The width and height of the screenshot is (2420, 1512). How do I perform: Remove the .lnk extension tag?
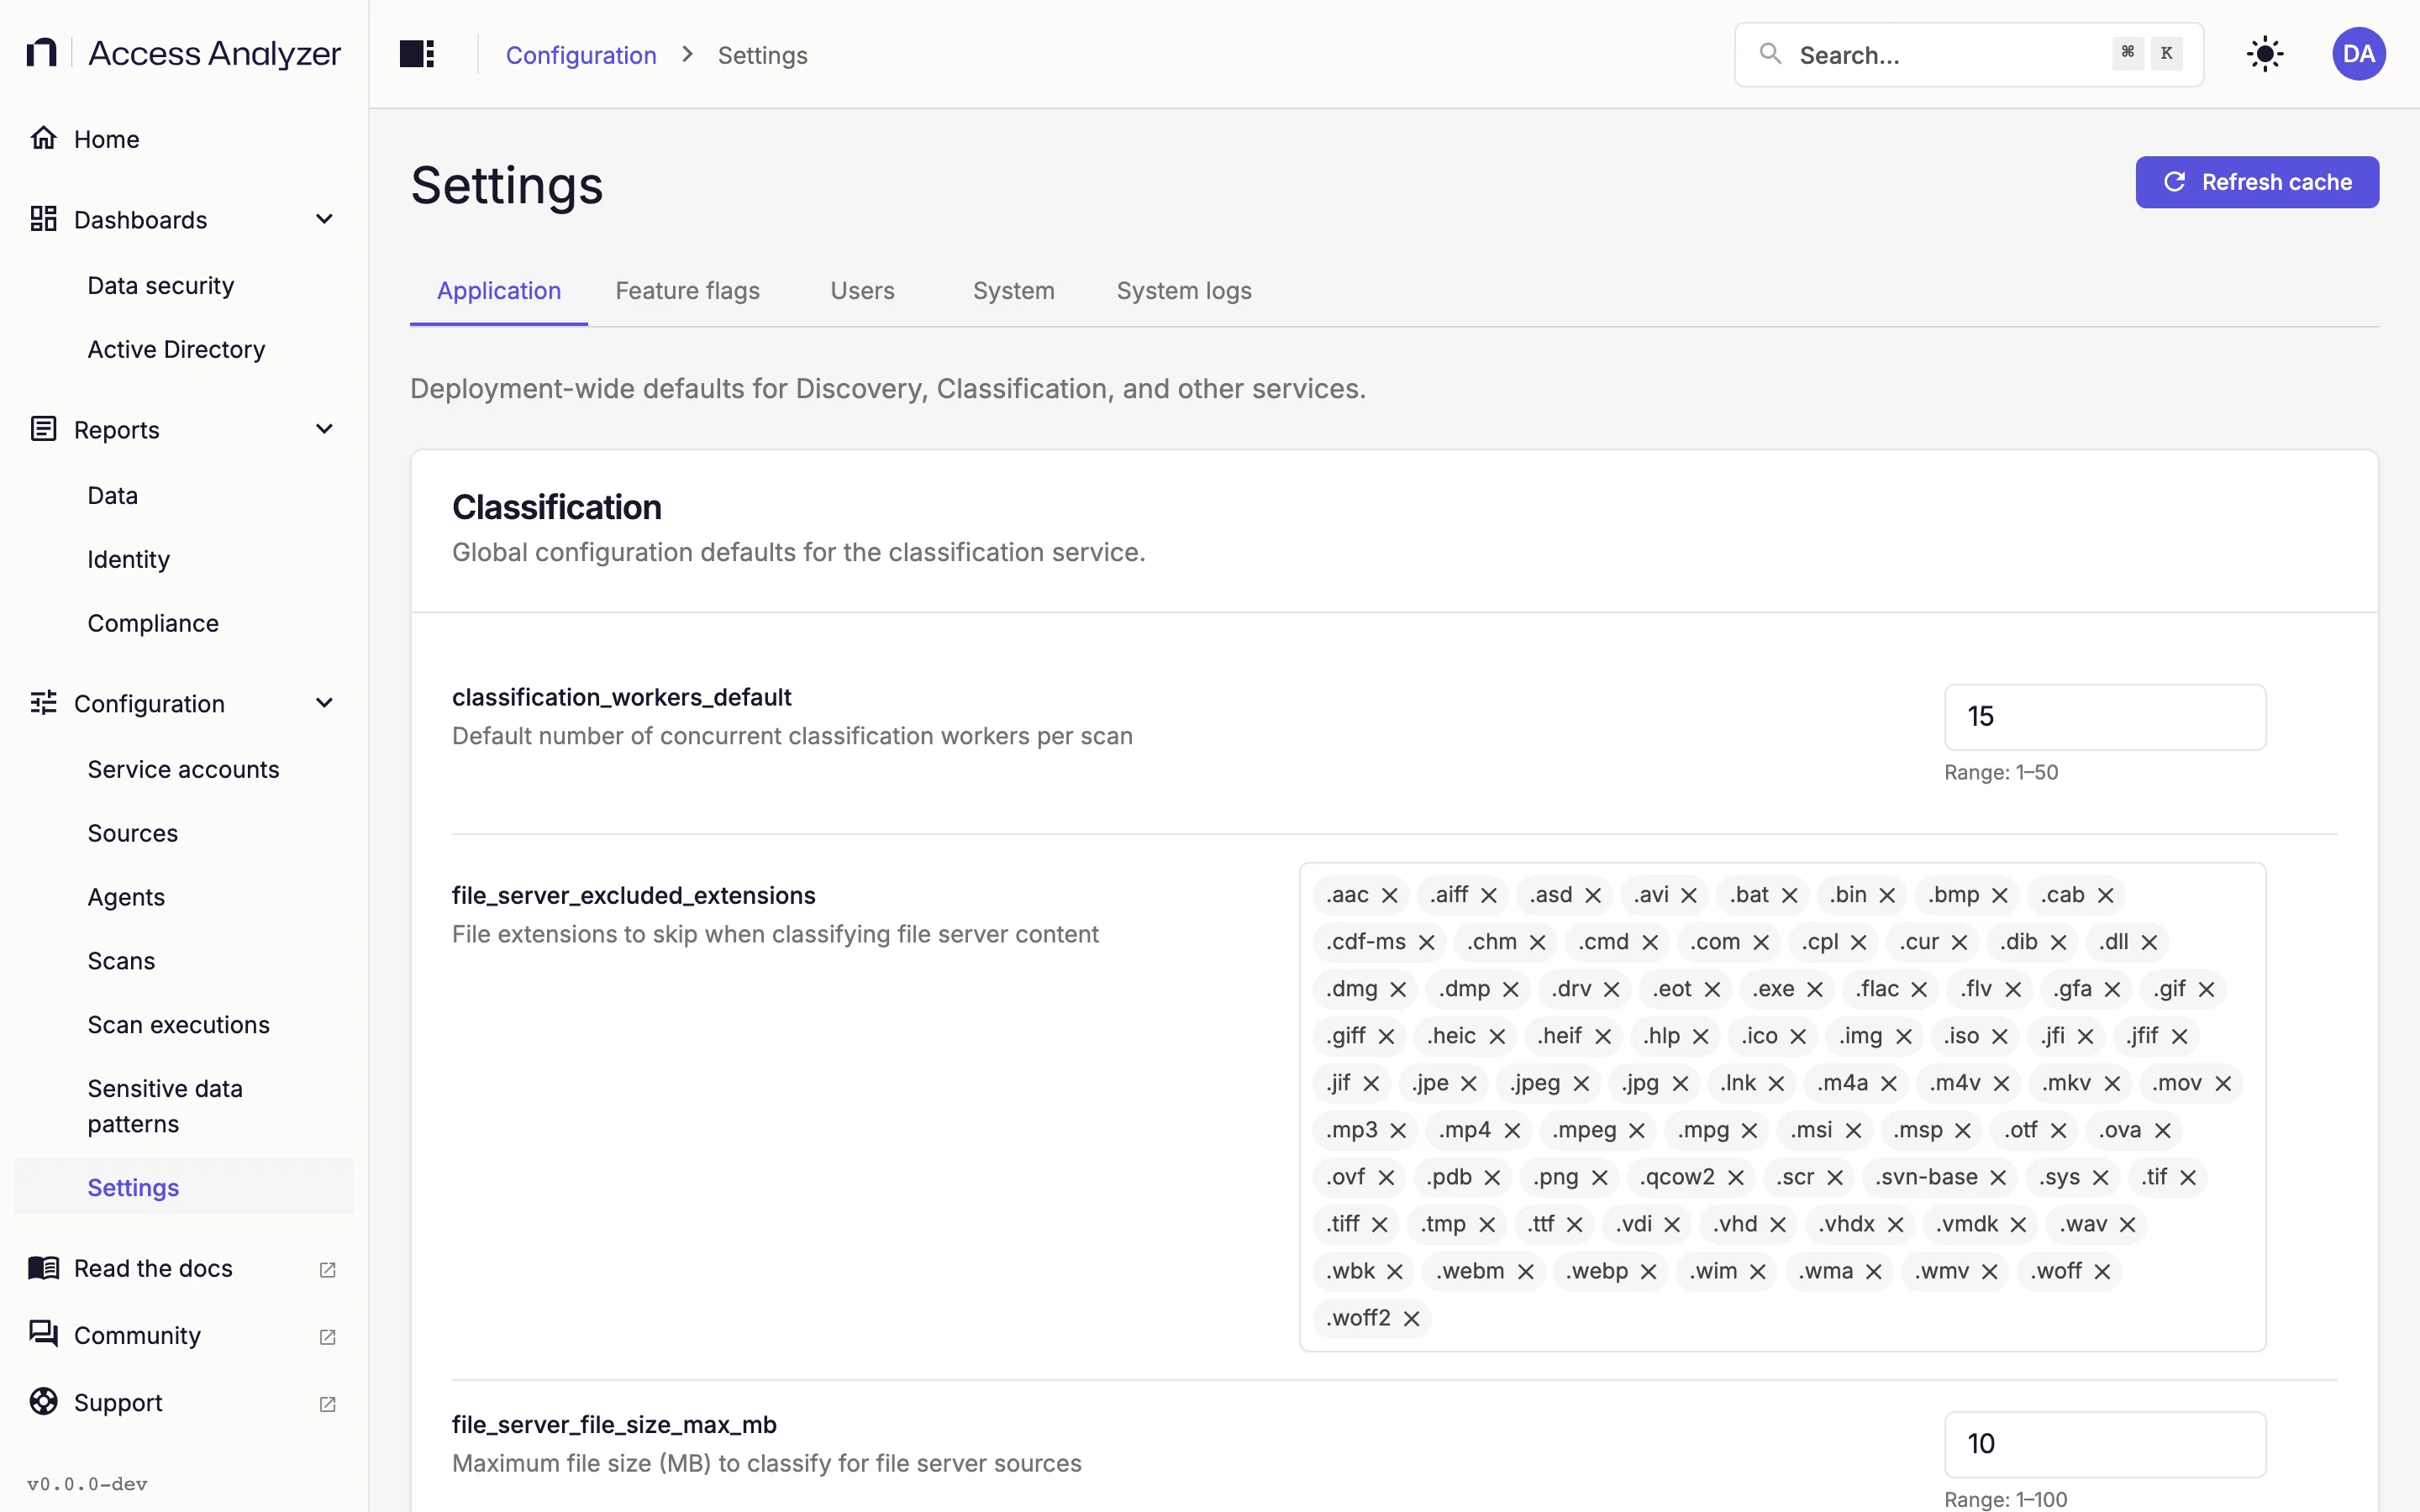pos(1777,1083)
